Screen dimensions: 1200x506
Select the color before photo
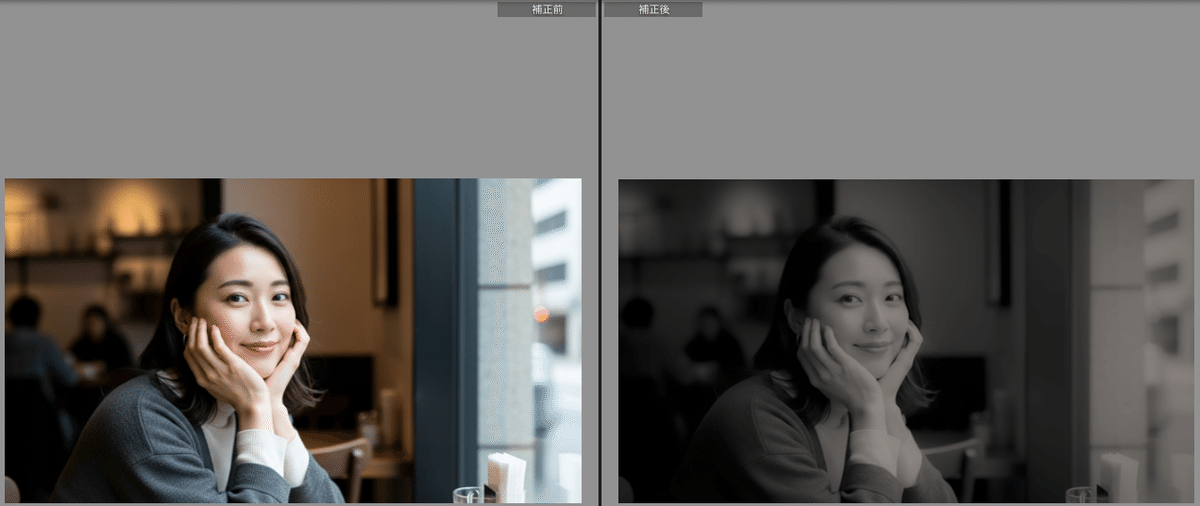pyautogui.click(x=293, y=340)
